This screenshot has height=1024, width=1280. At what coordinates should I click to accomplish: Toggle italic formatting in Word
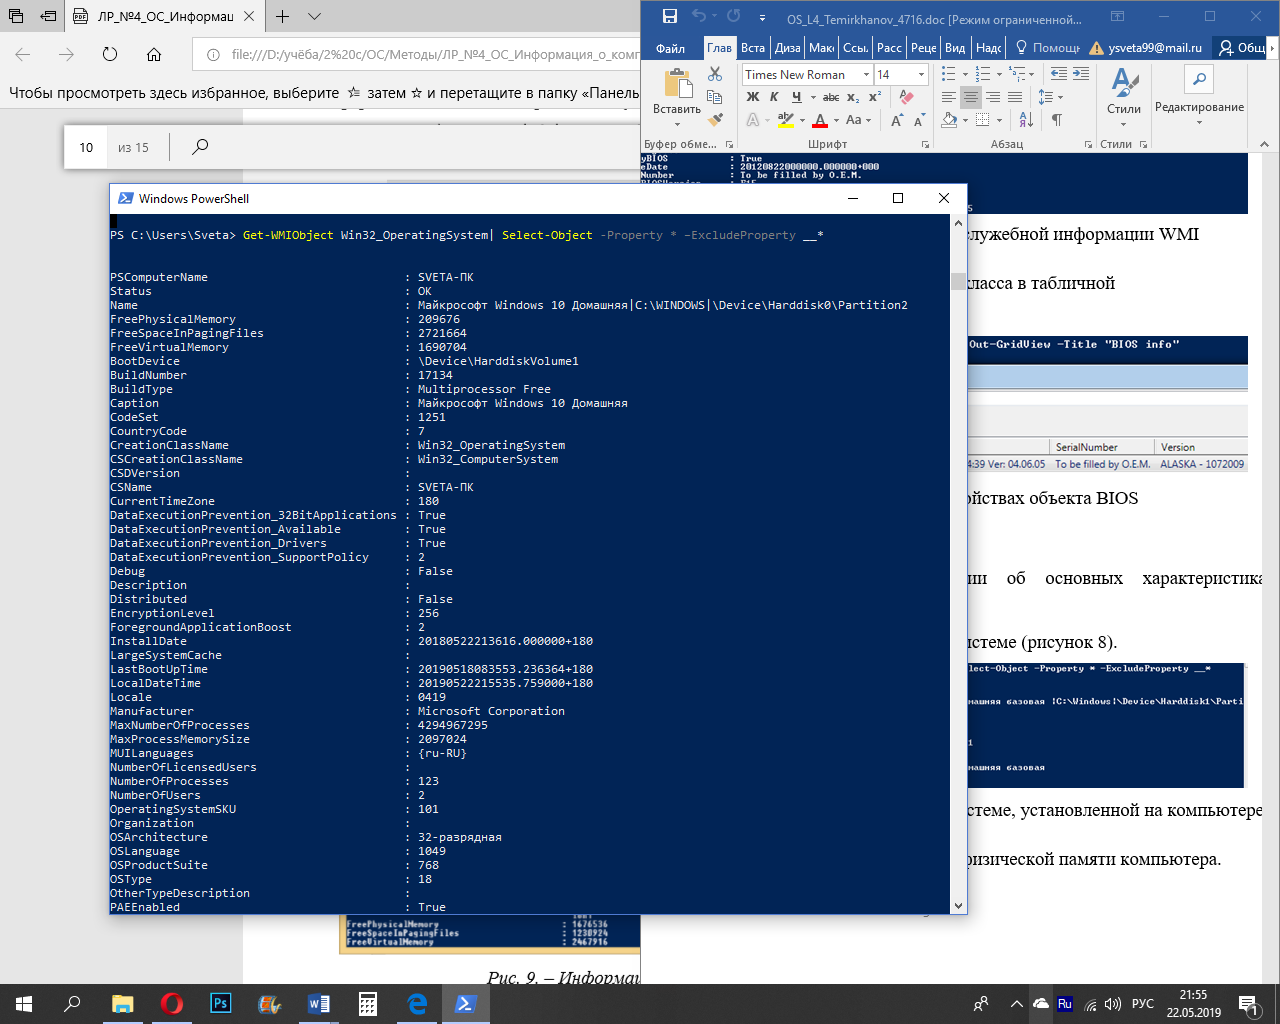pos(774,97)
